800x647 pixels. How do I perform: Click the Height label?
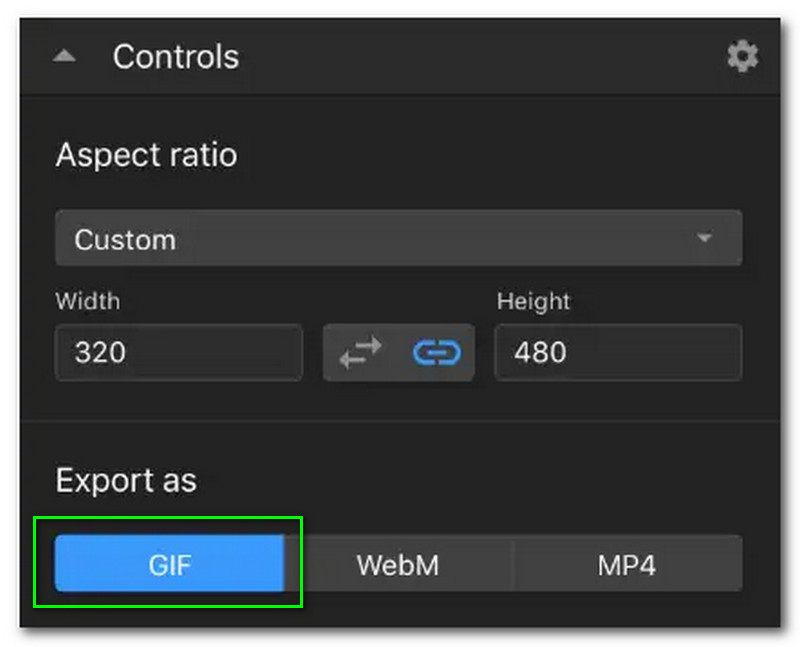(x=532, y=301)
